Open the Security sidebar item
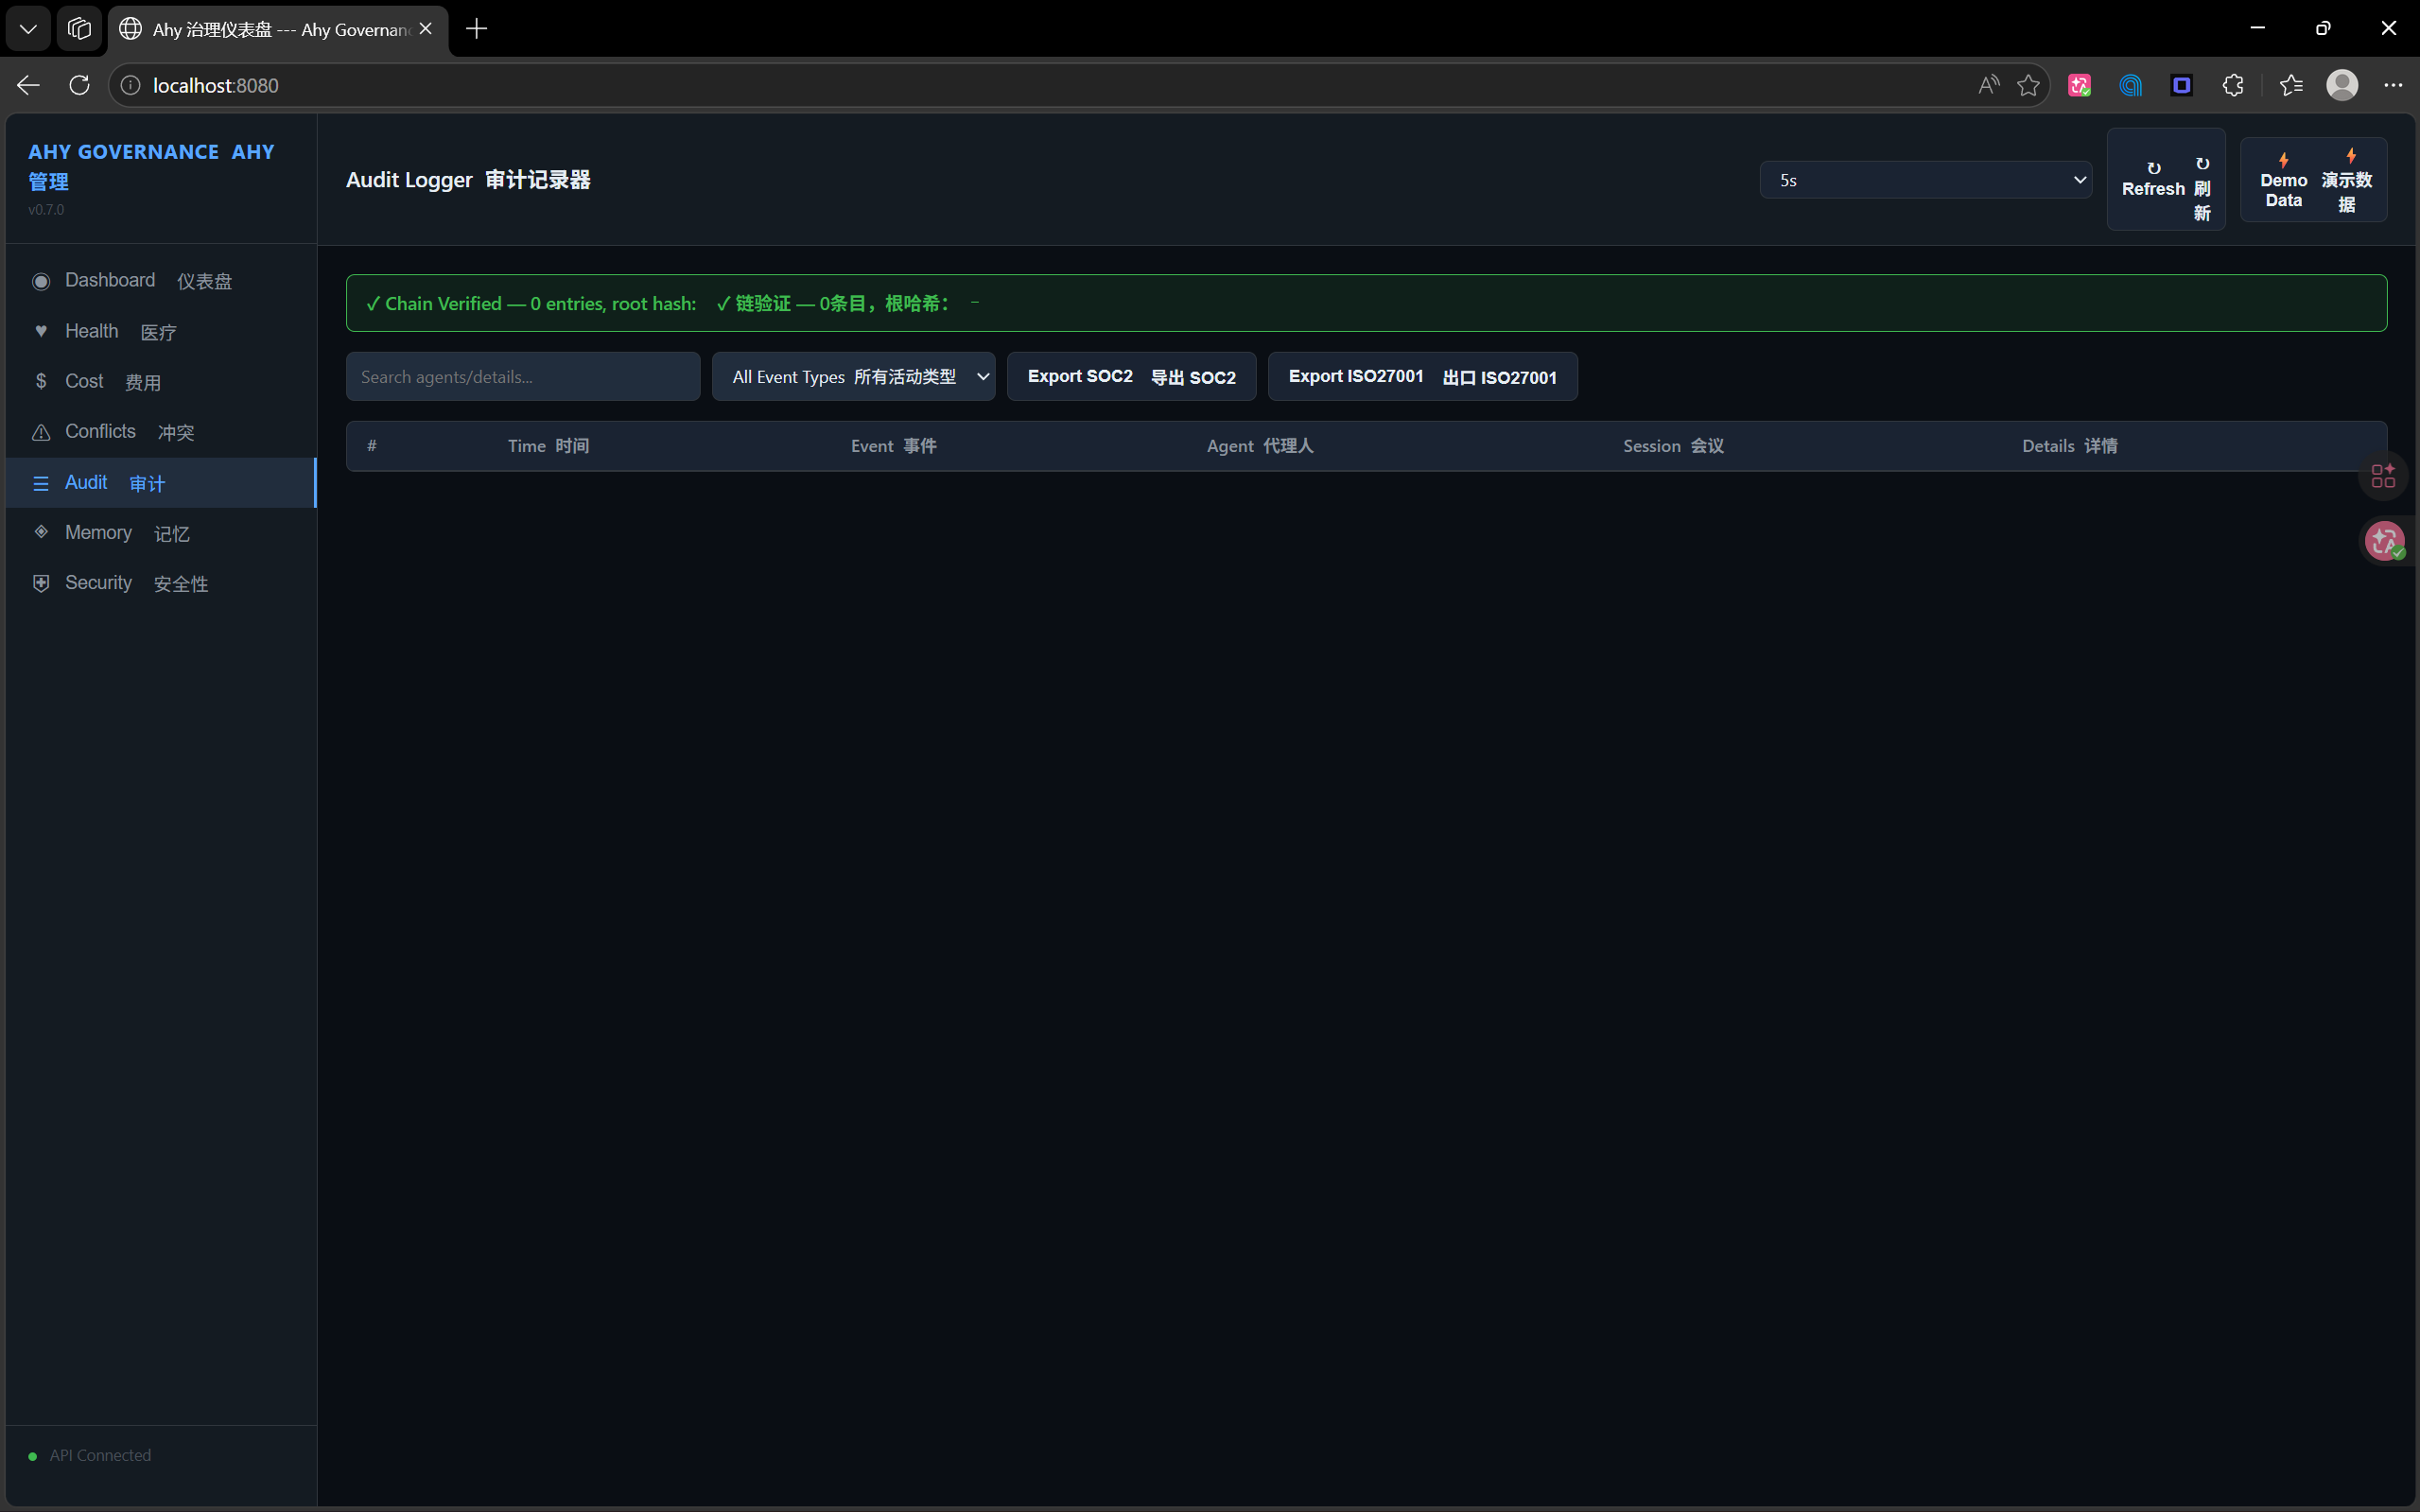Image resolution: width=2420 pixels, height=1512 pixels. pyautogui.click(x=160, y=583)
